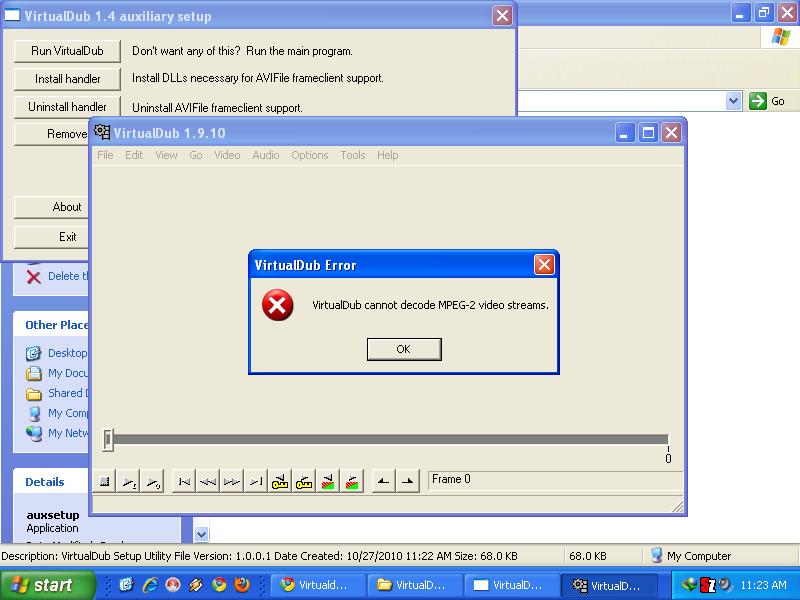800x600 pixels.
Task: Set the mark-out selection point
Action: [407, 481]
